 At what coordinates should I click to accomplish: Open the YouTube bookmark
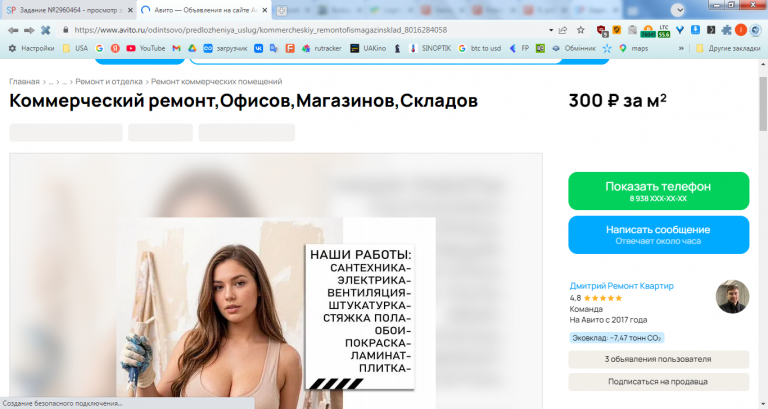pos(145,48)
